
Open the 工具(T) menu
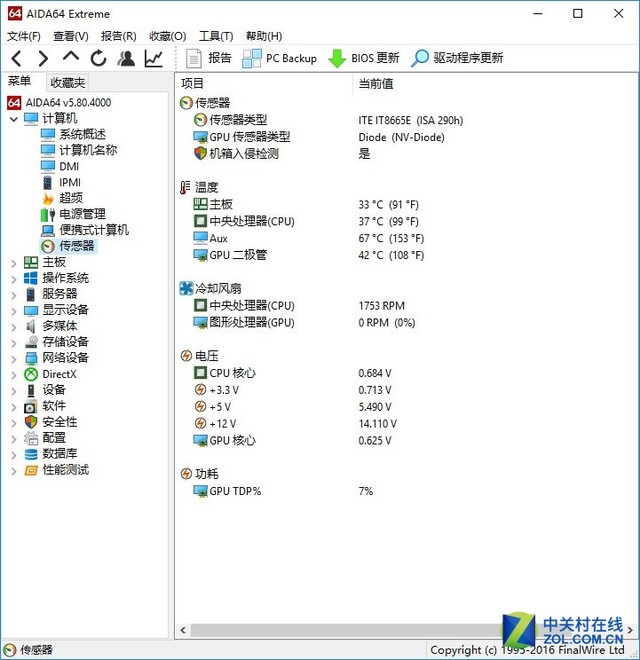(x=216, y=36)
